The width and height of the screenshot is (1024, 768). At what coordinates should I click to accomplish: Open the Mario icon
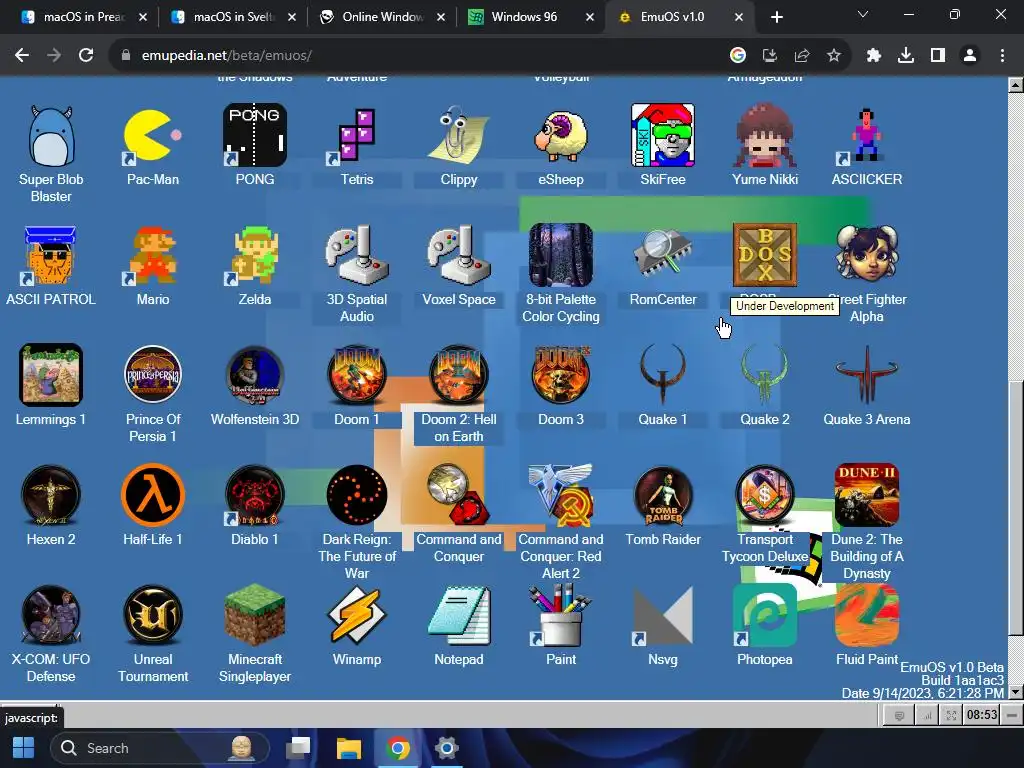tap(153, 255)
